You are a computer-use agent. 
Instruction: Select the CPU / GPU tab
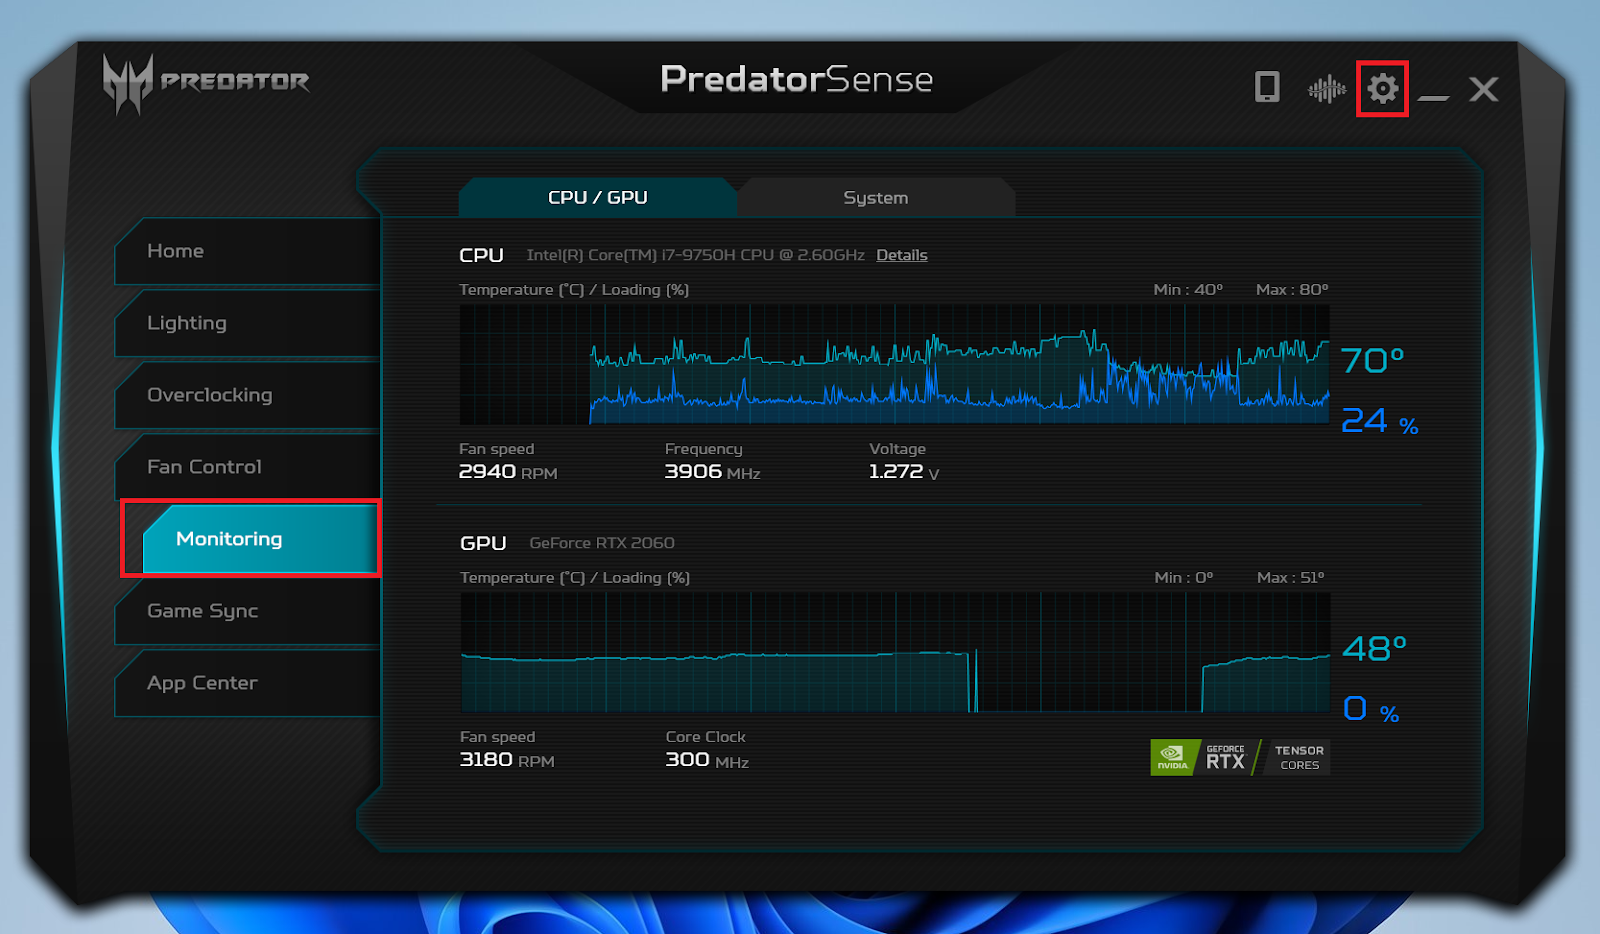(598, 198)
